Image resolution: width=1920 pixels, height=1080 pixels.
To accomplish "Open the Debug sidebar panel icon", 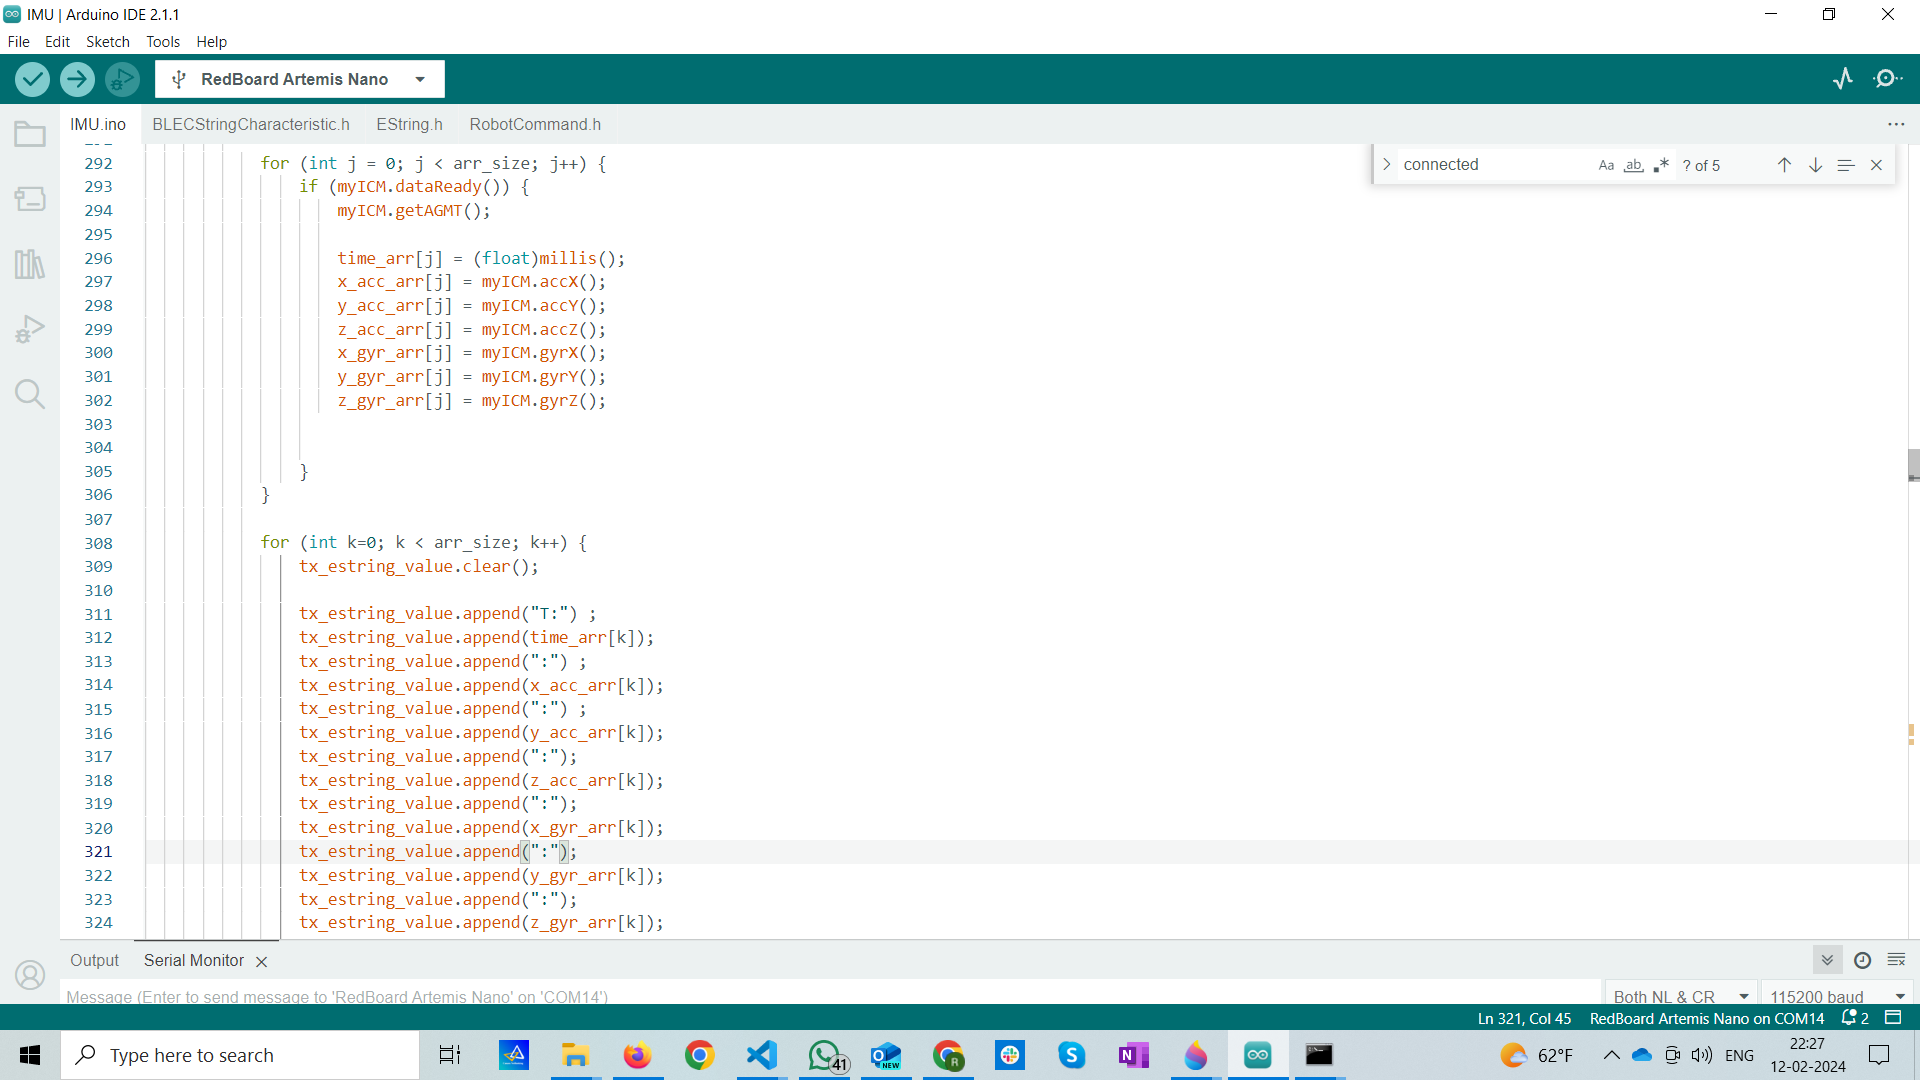I will (30, 329).
